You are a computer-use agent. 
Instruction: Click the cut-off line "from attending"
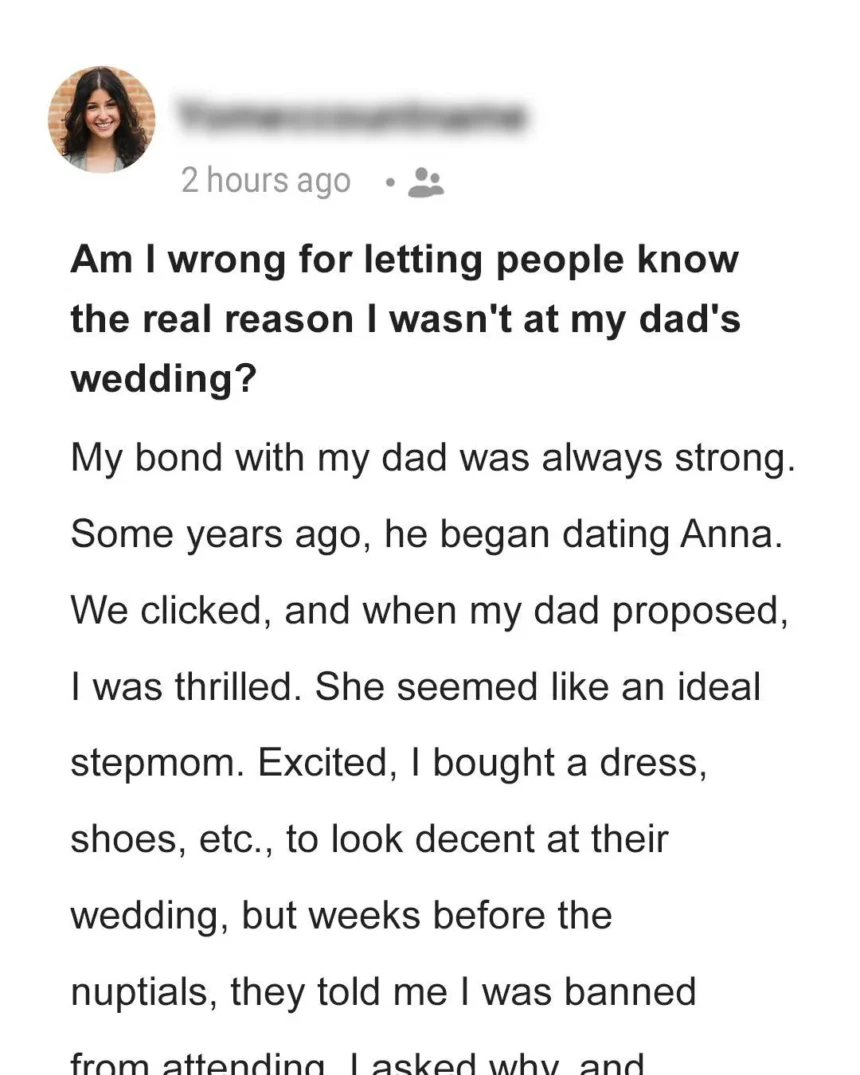198,1064
